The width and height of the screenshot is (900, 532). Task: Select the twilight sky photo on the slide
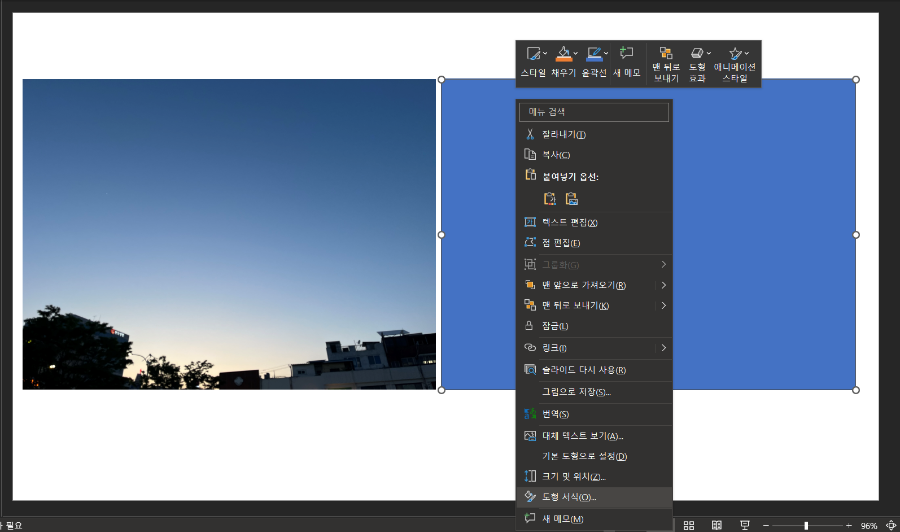pyautogui.click(x=229, y=234)
